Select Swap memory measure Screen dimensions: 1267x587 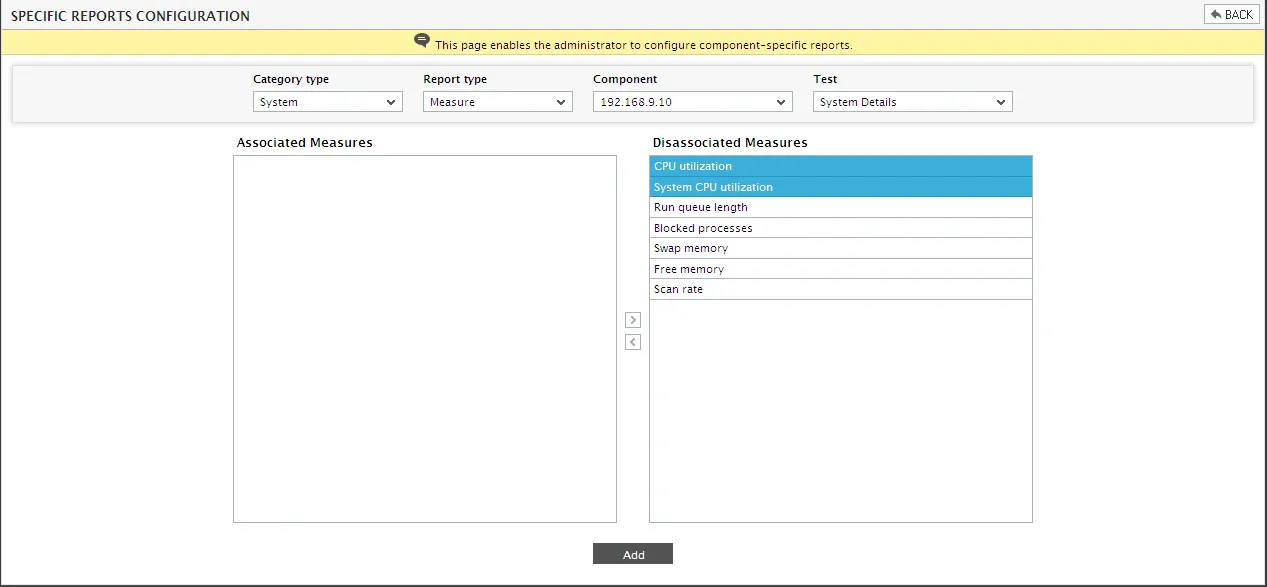pos(841,248)
